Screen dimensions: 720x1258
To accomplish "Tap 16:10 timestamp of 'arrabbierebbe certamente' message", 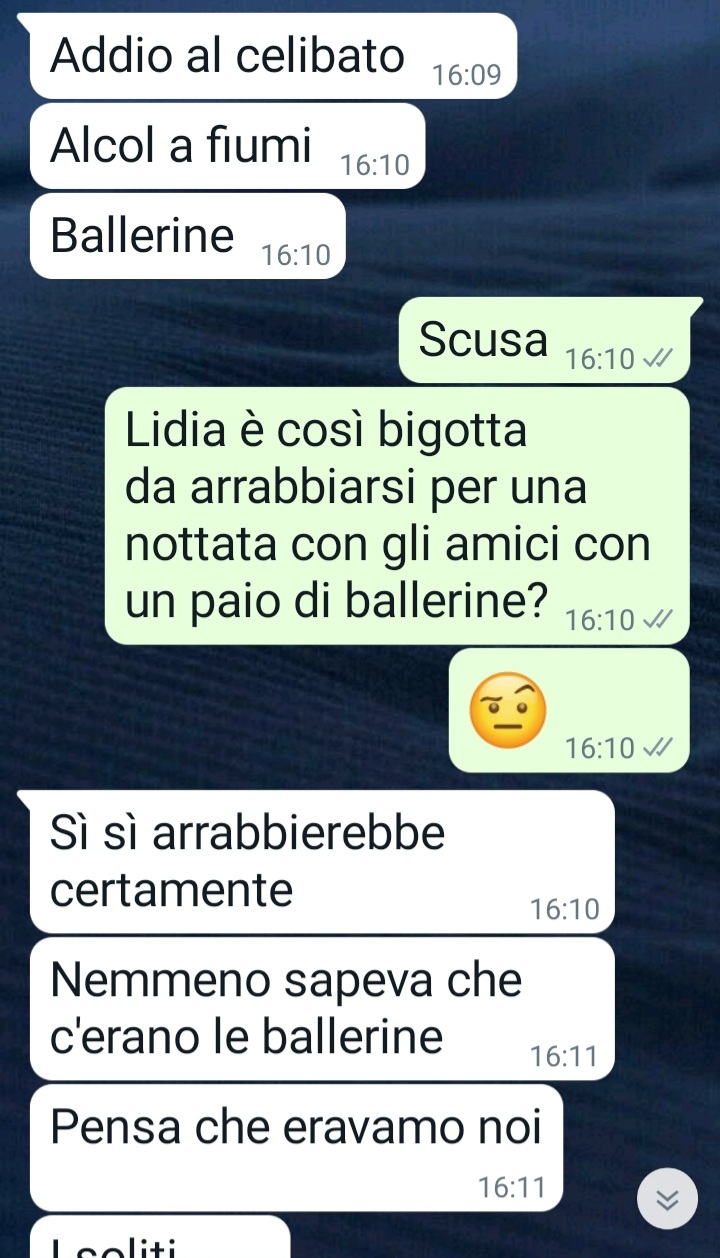I will [x=564, y=910].
